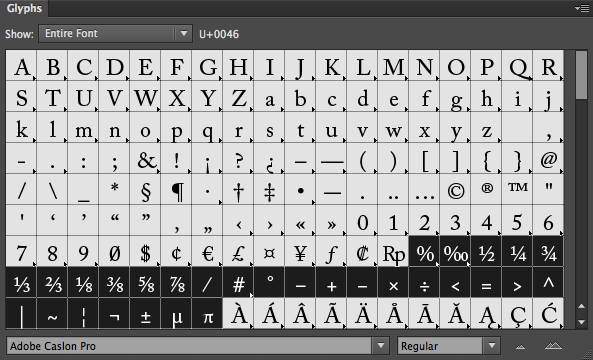The image size is (593, 360).
Task: Select the lowercase k glyph
Action: pos(22,127)
